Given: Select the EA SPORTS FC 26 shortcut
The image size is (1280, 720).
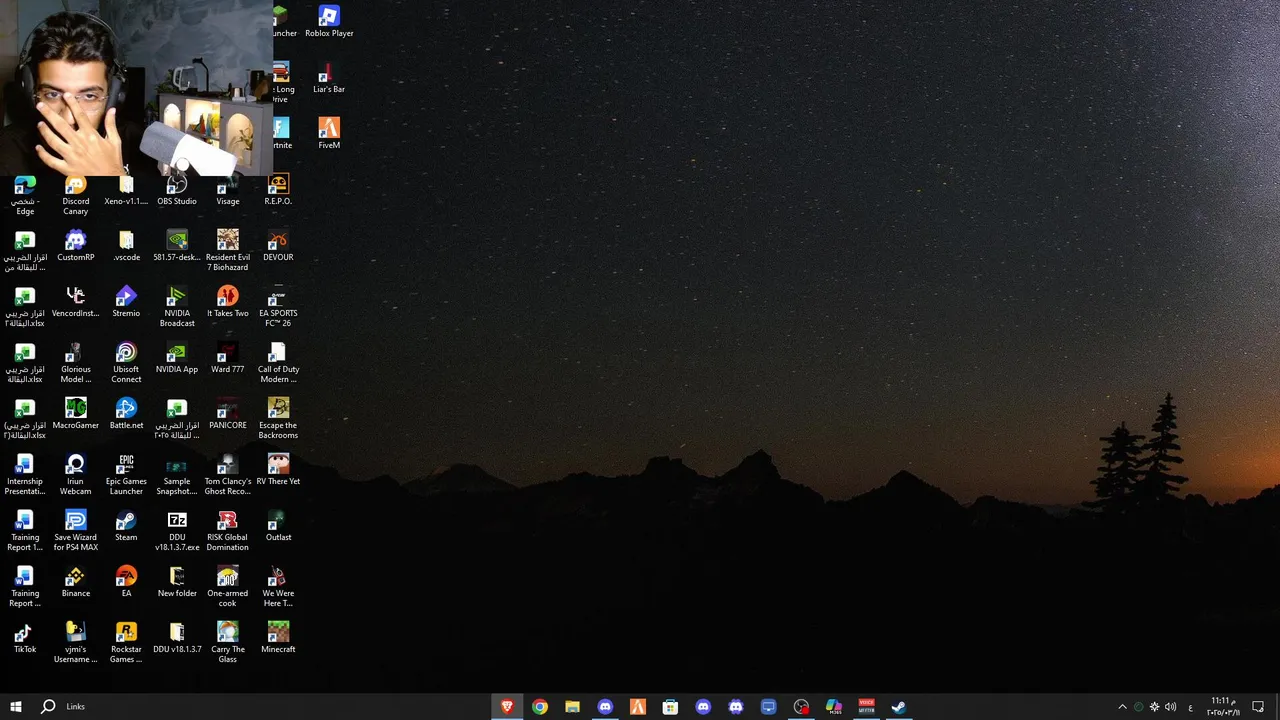Looking at the screenshot, I should (x=278, y=307).
